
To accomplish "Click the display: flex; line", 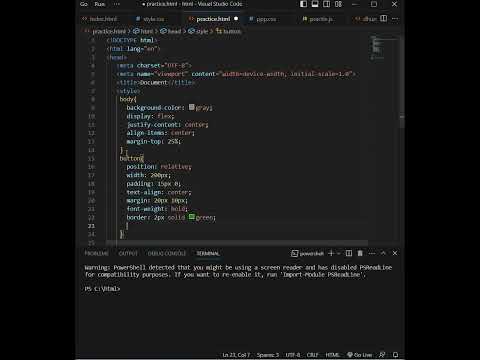I will point(150,116).
